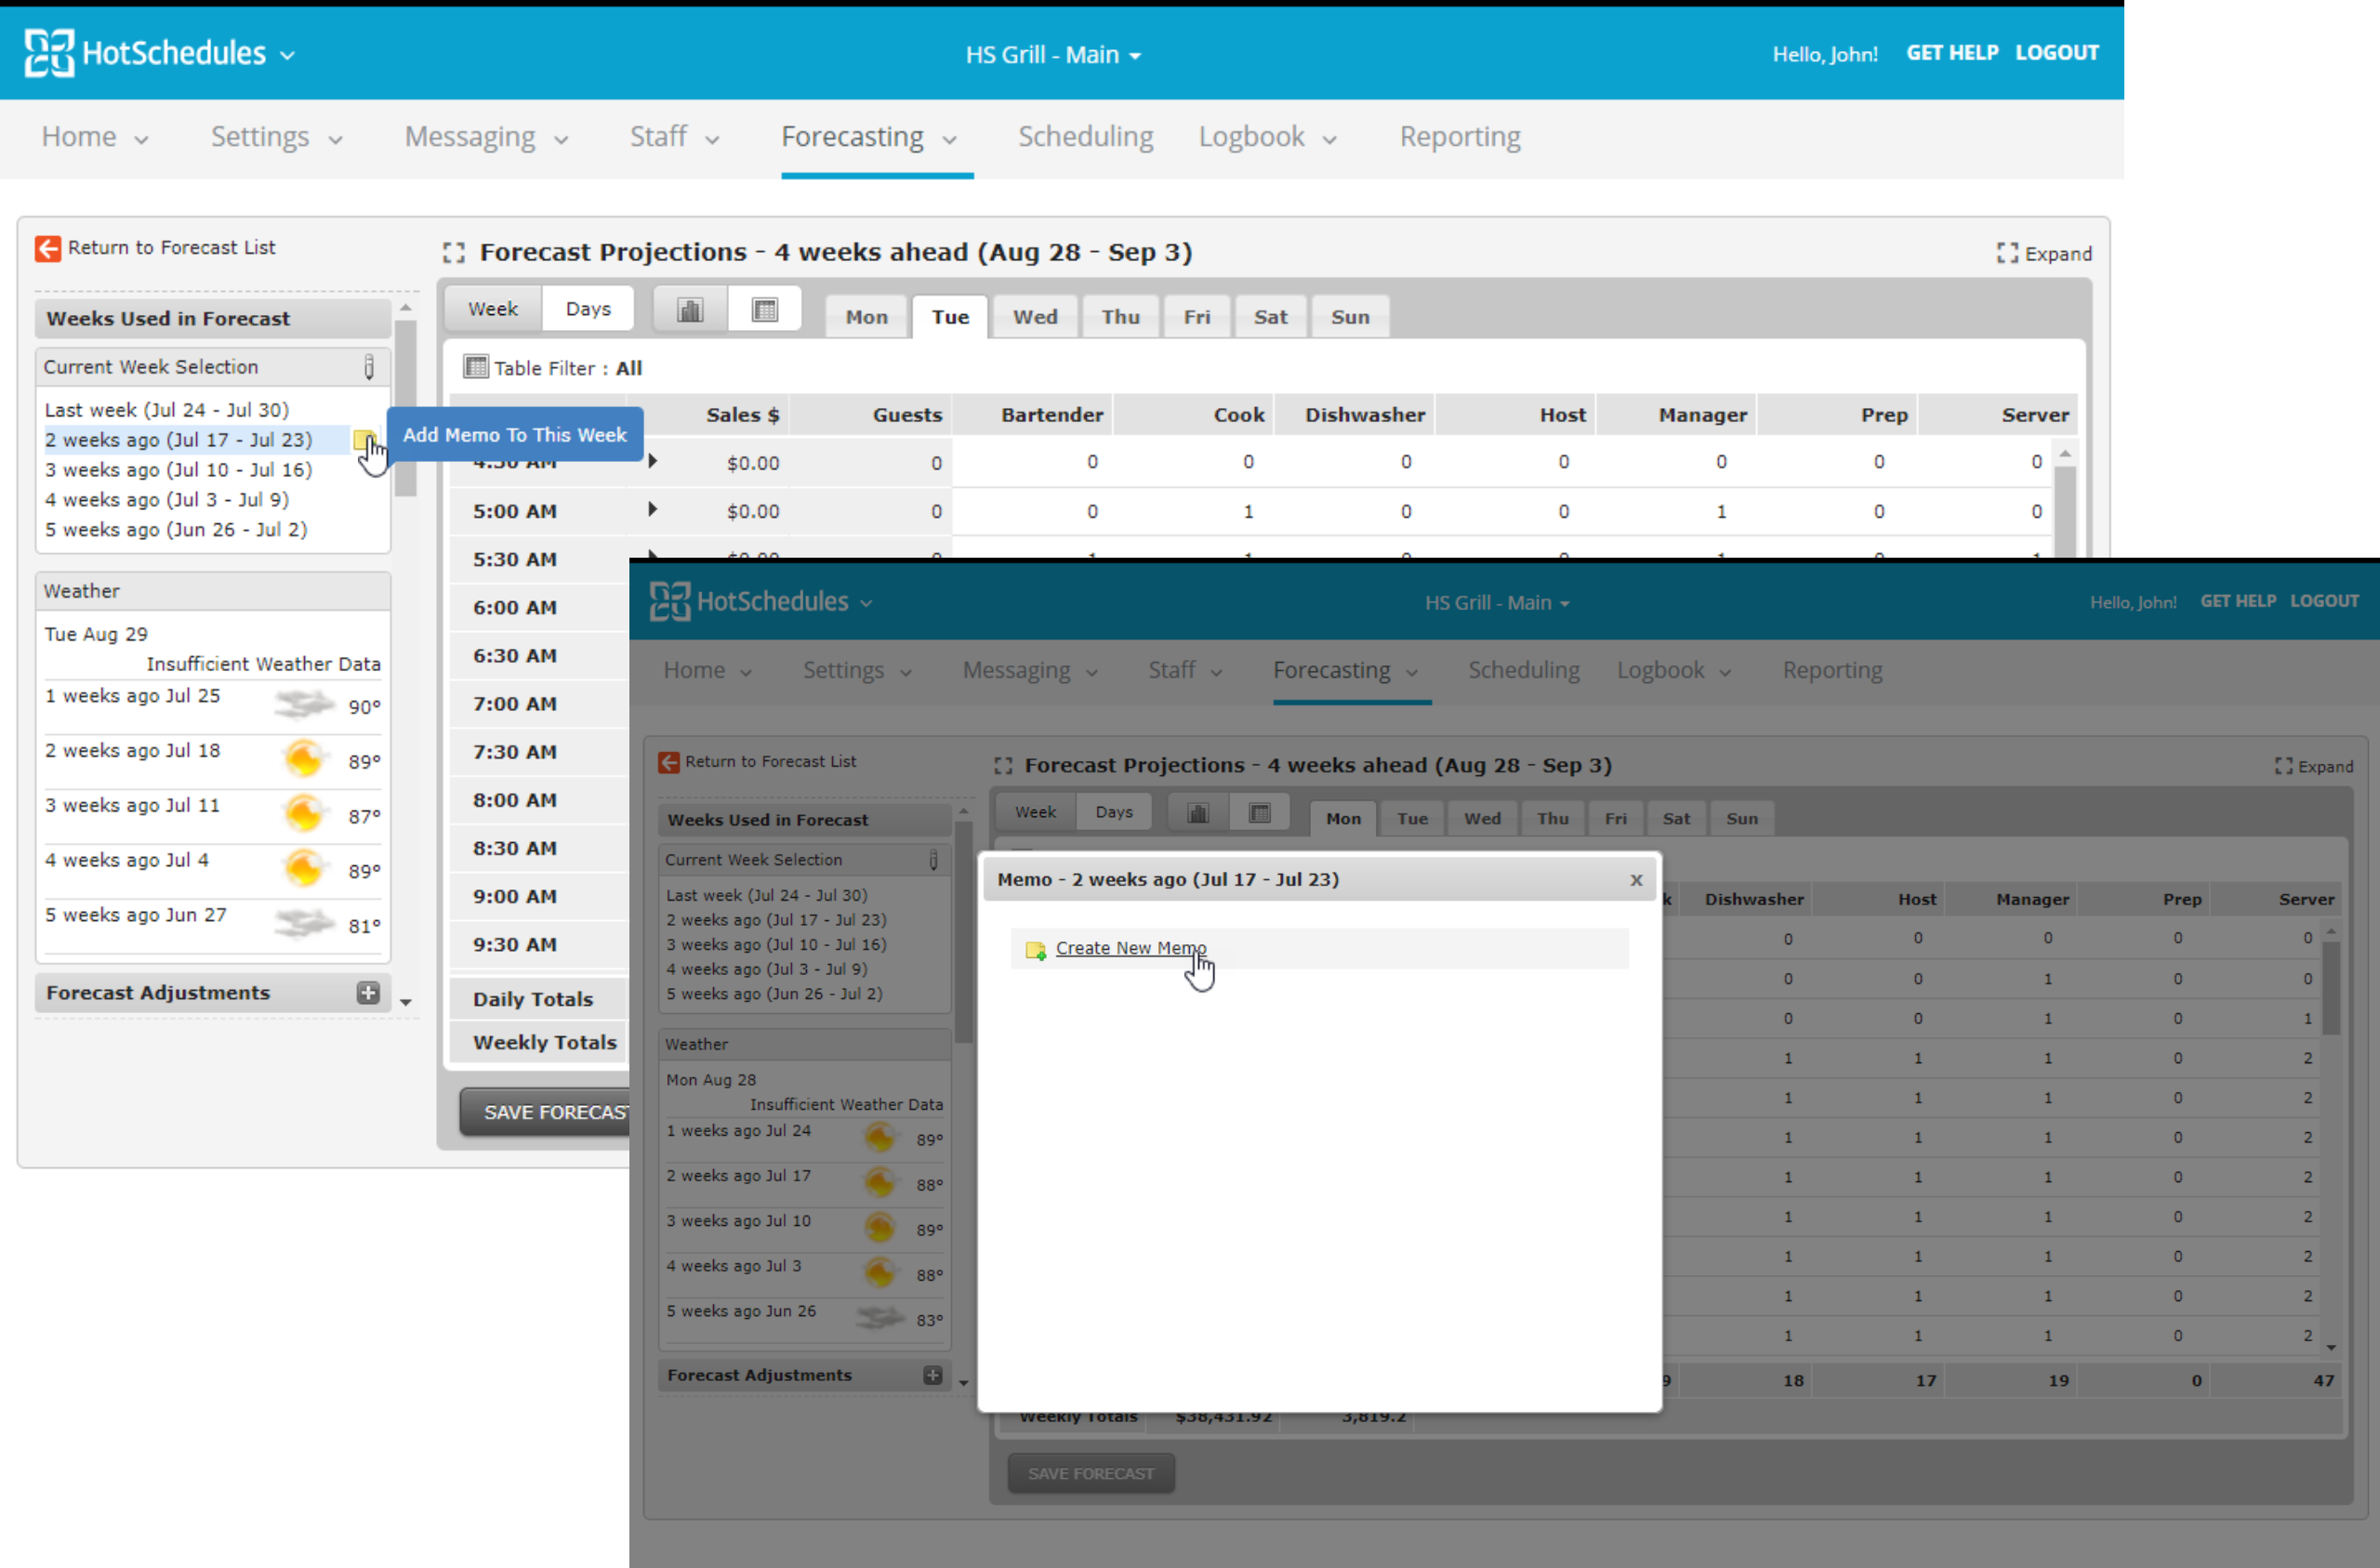The image size is (2380, 1568).
Task: Open Forecasting menu chevron in undimmed navbar
Action: tap(950, 139)
